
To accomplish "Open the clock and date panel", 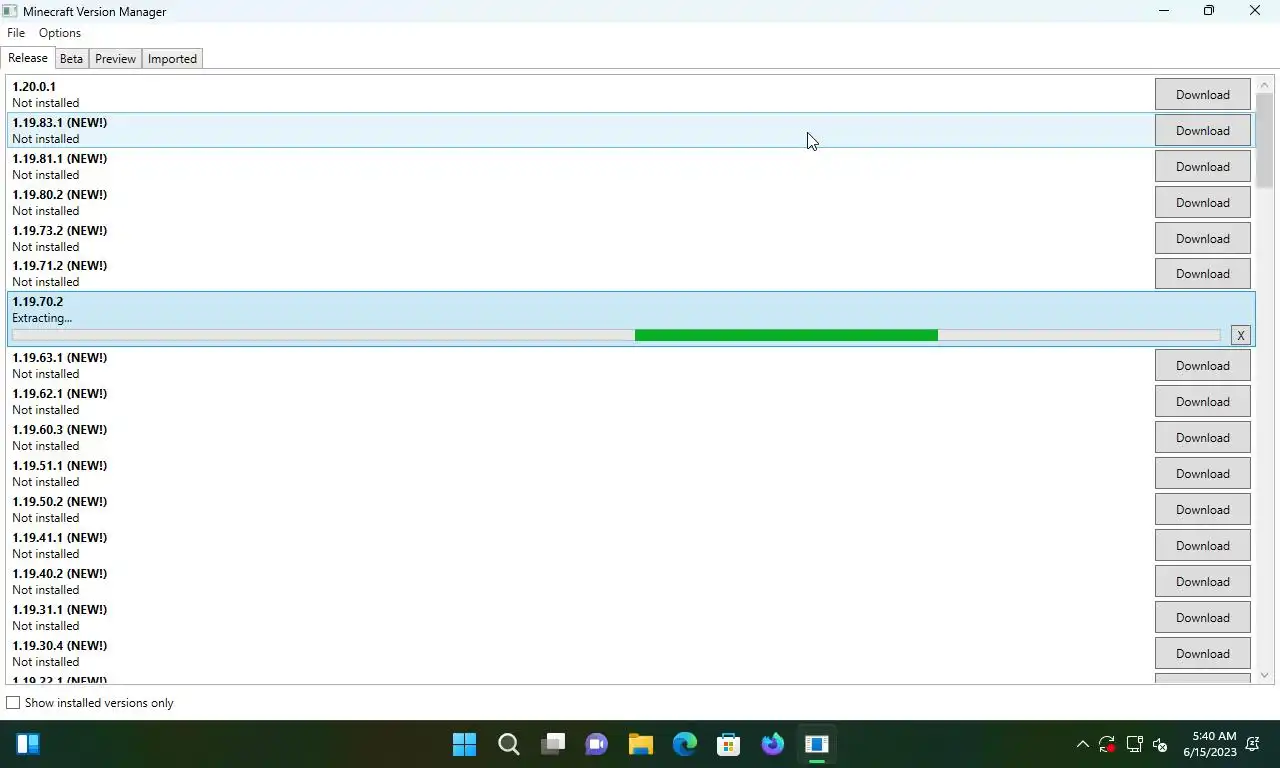I will tap(1209, 744).
